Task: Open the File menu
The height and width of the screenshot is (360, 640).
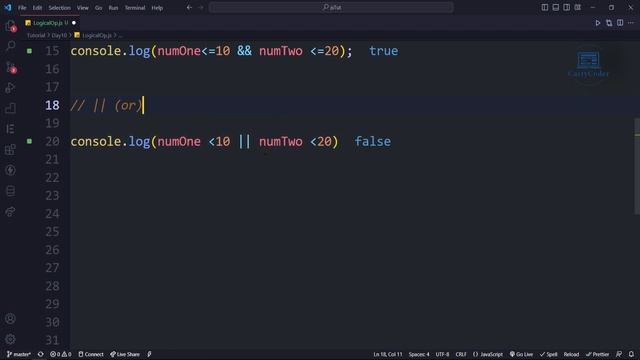Action: tap(22, 8)
